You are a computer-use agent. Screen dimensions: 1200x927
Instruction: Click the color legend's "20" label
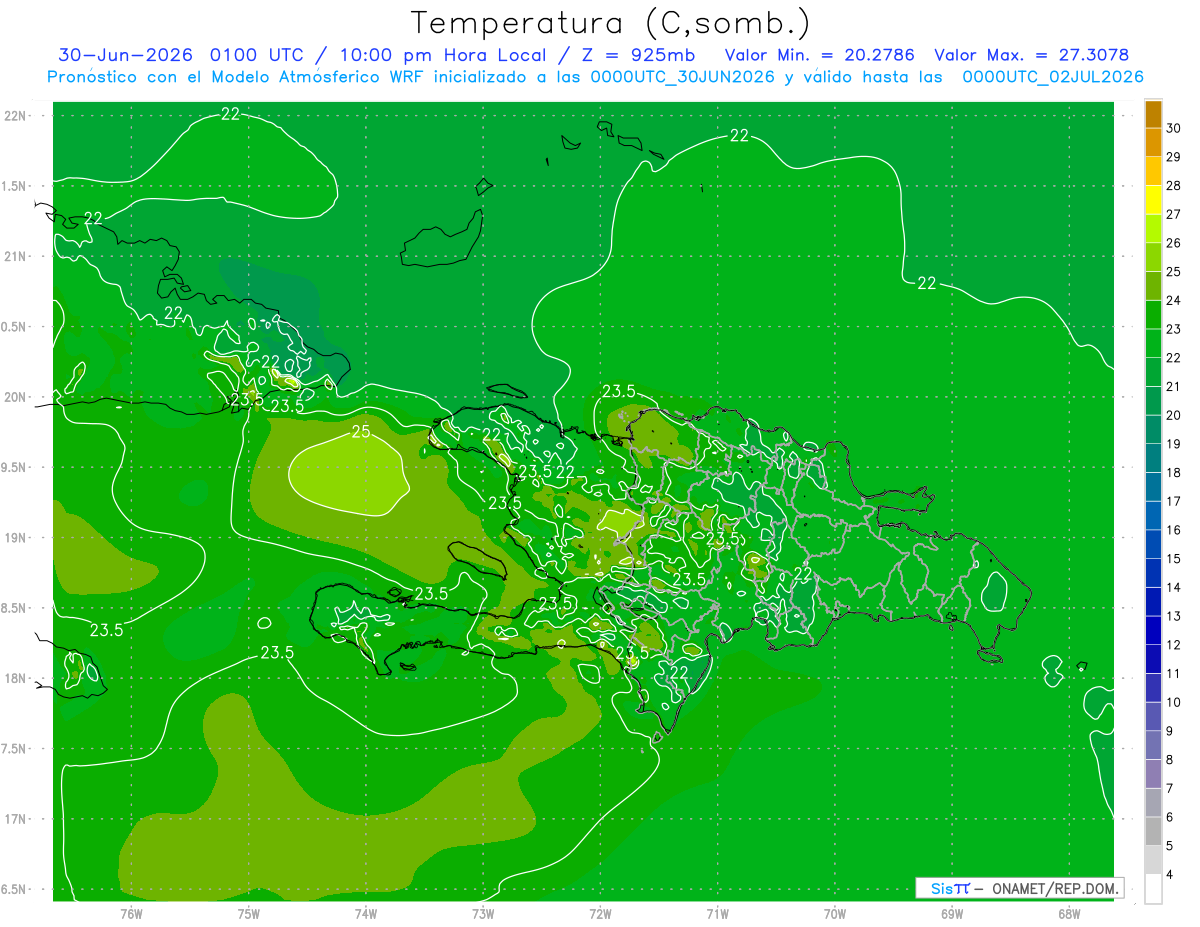tap(1174, 415)
